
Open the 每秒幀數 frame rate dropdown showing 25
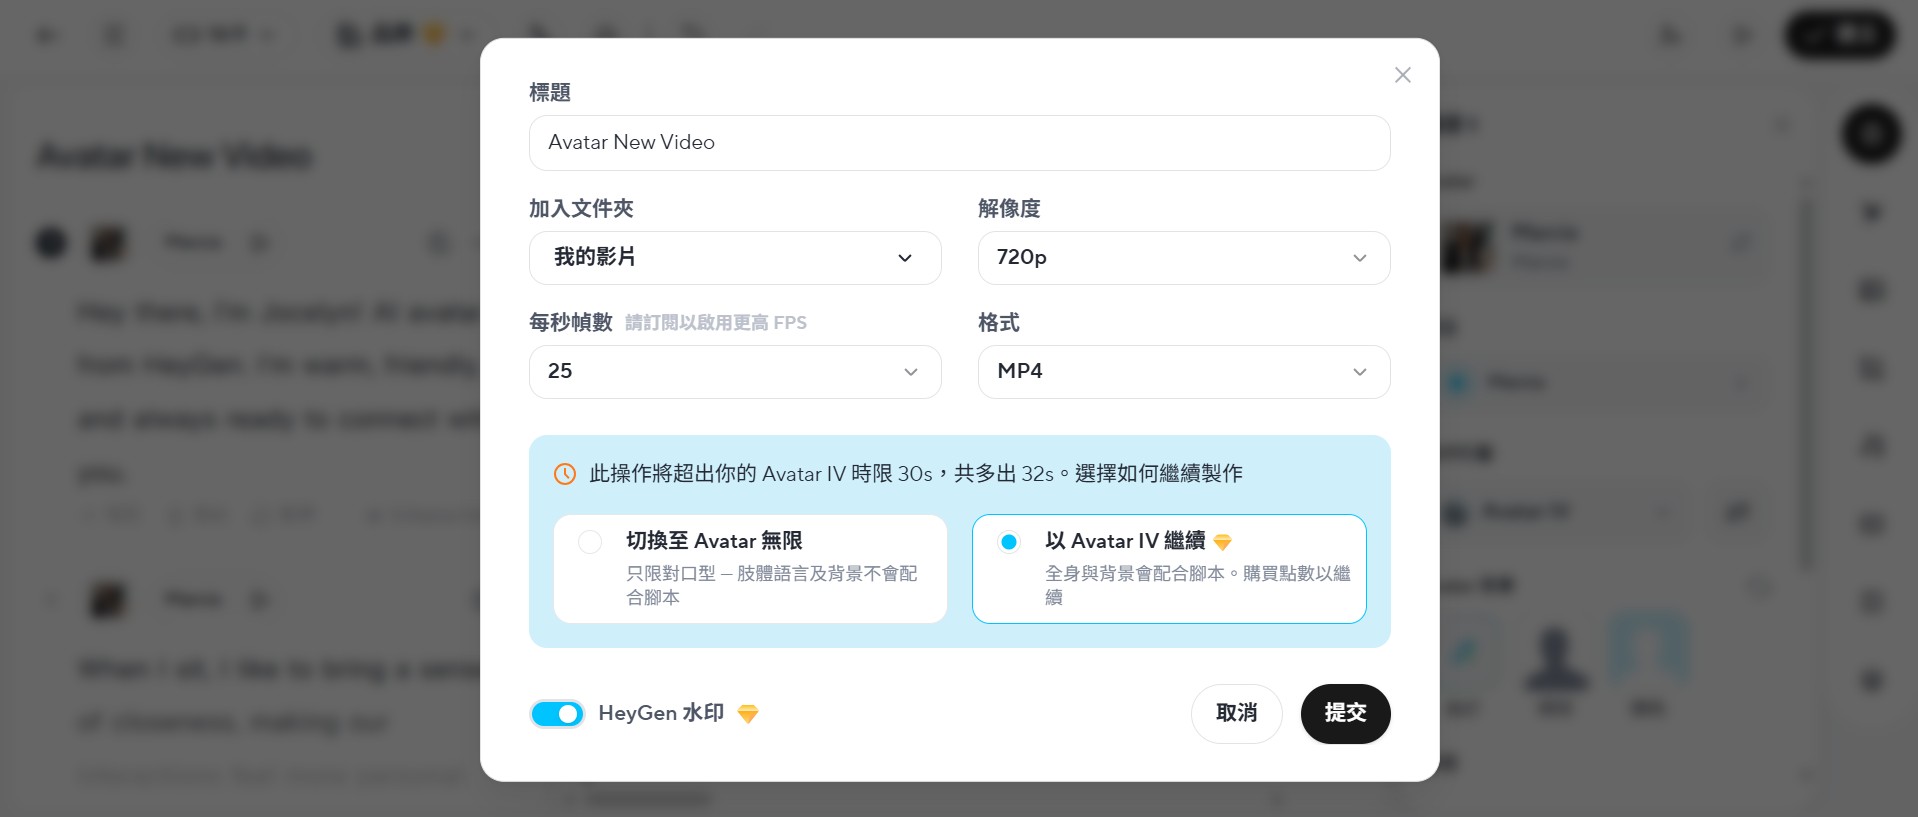click(x=735, y=372)
